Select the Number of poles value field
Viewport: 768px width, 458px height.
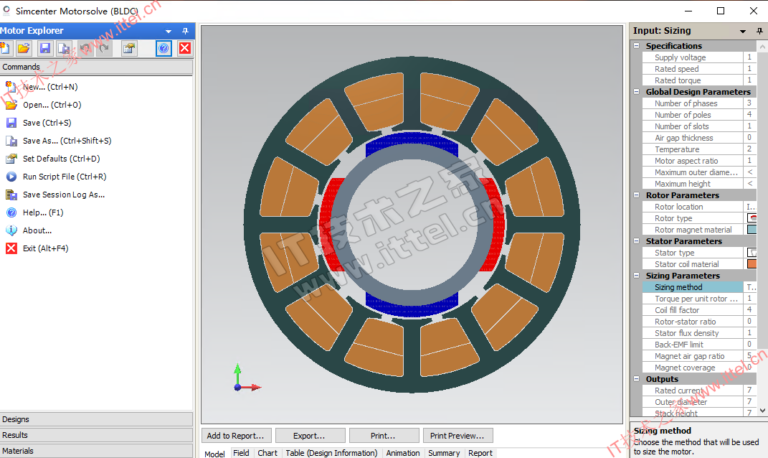click(749, 115)
